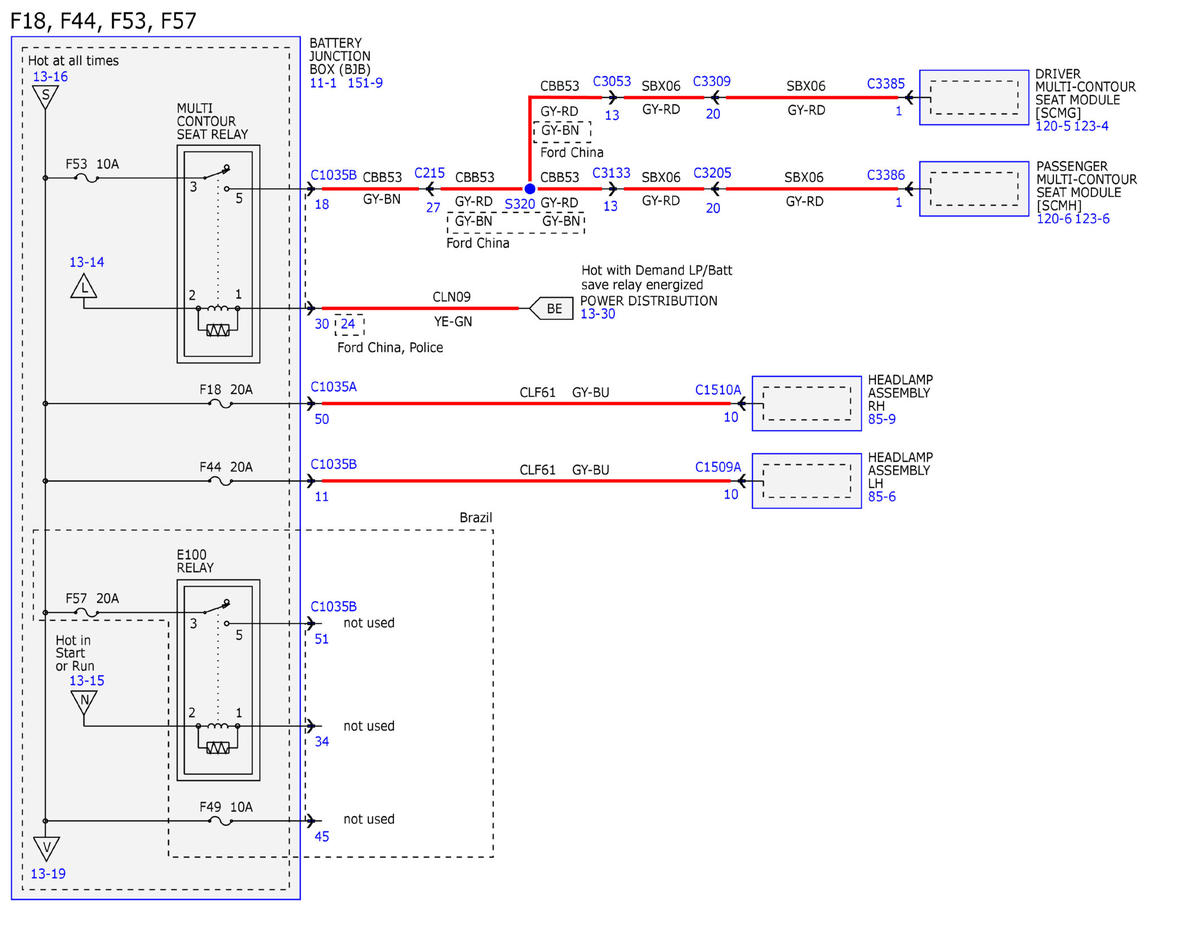
Task: Click the L triangle symbol
Action: coord(84,287)
